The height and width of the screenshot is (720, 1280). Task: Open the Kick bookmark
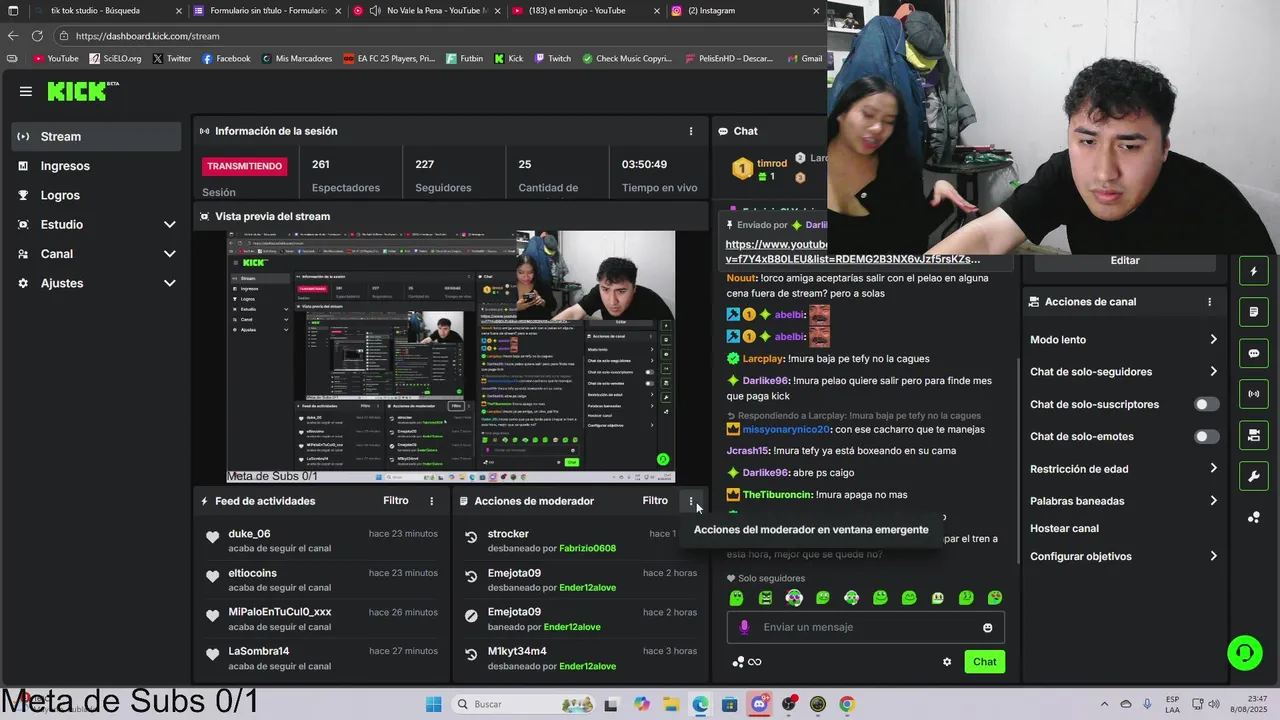pos(508,59)
